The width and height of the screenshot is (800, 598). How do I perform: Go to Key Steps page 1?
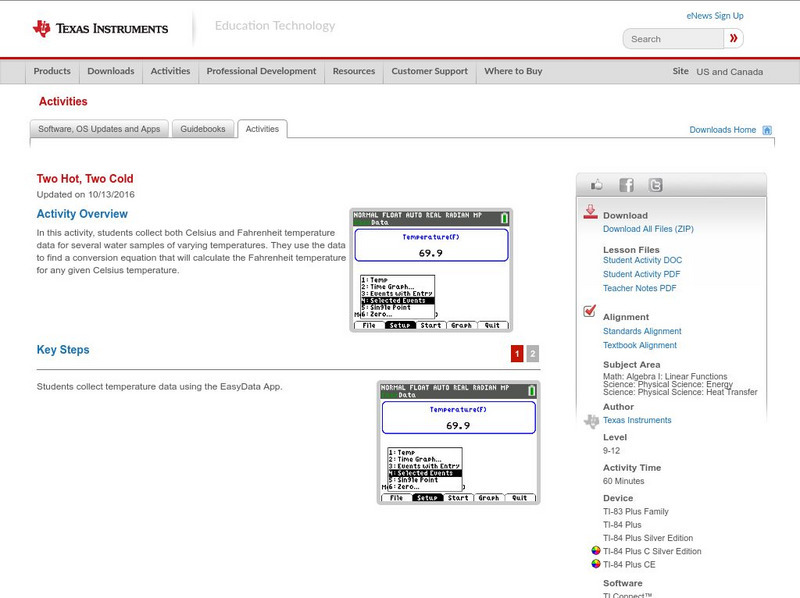pyautogui.click(x=517, y=353)
